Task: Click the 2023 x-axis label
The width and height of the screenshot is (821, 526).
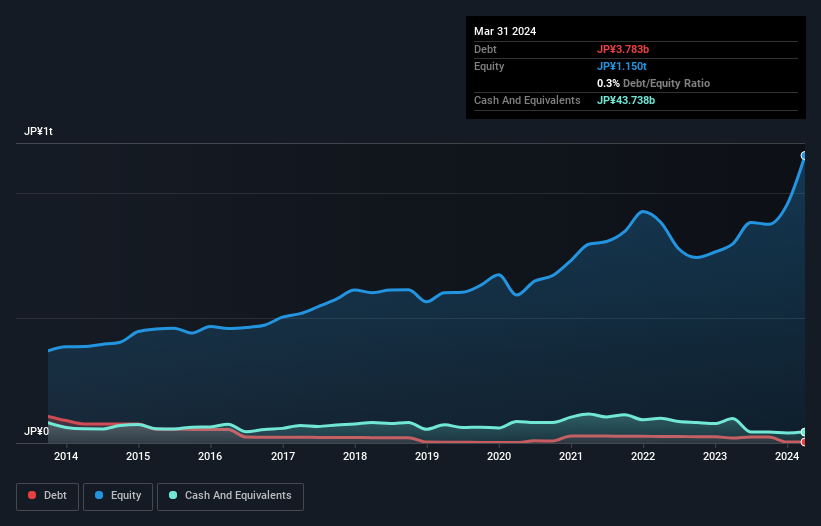Action: 715,456
